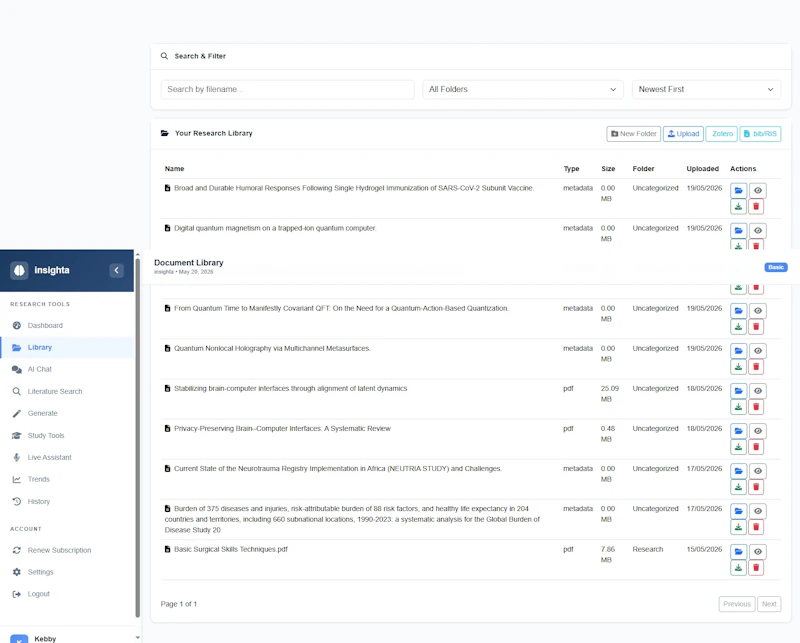Click the Upload button
This screenshot has height=643, width=800.
[x=683, y=134]
